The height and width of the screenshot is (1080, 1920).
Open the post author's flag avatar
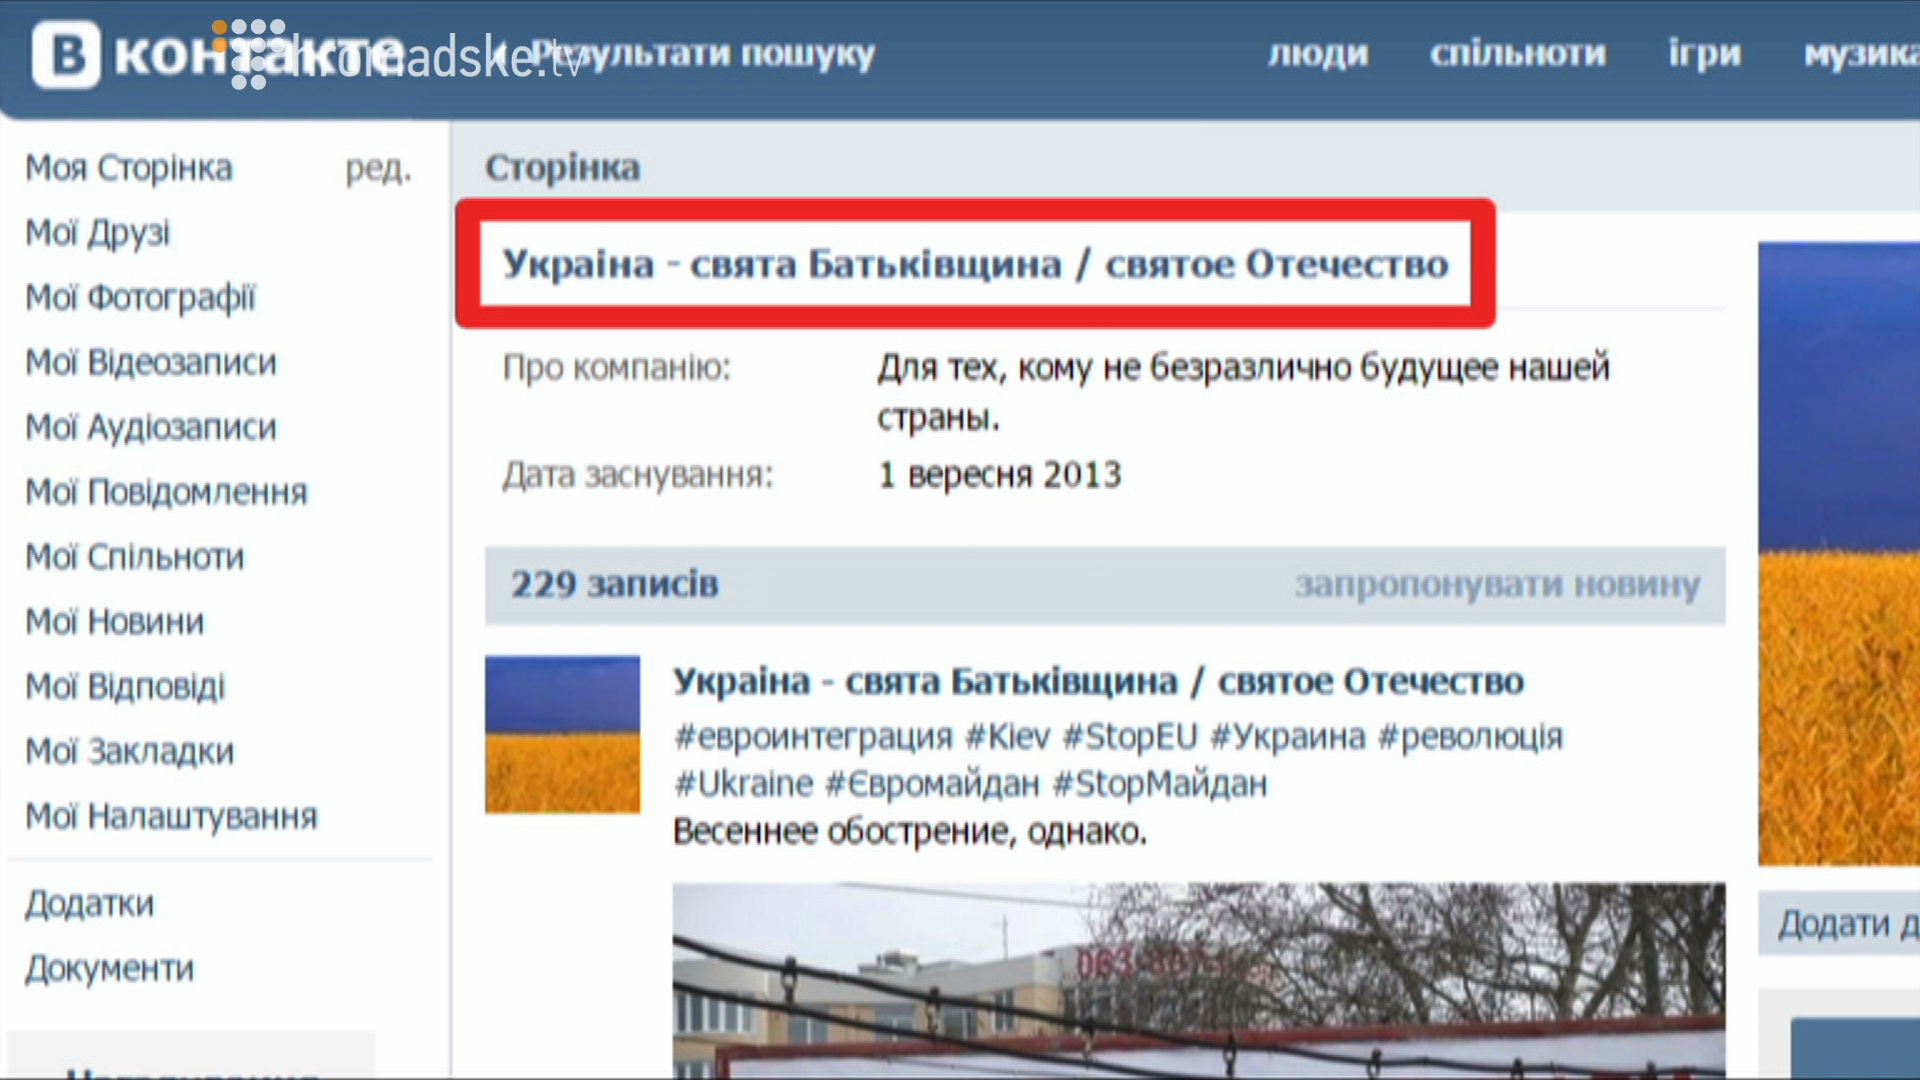(562, 734)
